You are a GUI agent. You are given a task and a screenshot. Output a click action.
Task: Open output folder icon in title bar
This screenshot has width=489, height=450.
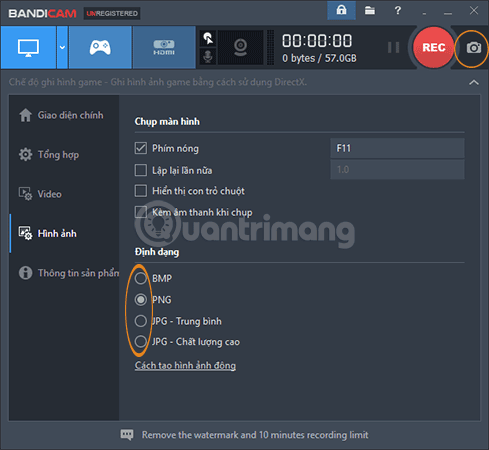point(370,11)
